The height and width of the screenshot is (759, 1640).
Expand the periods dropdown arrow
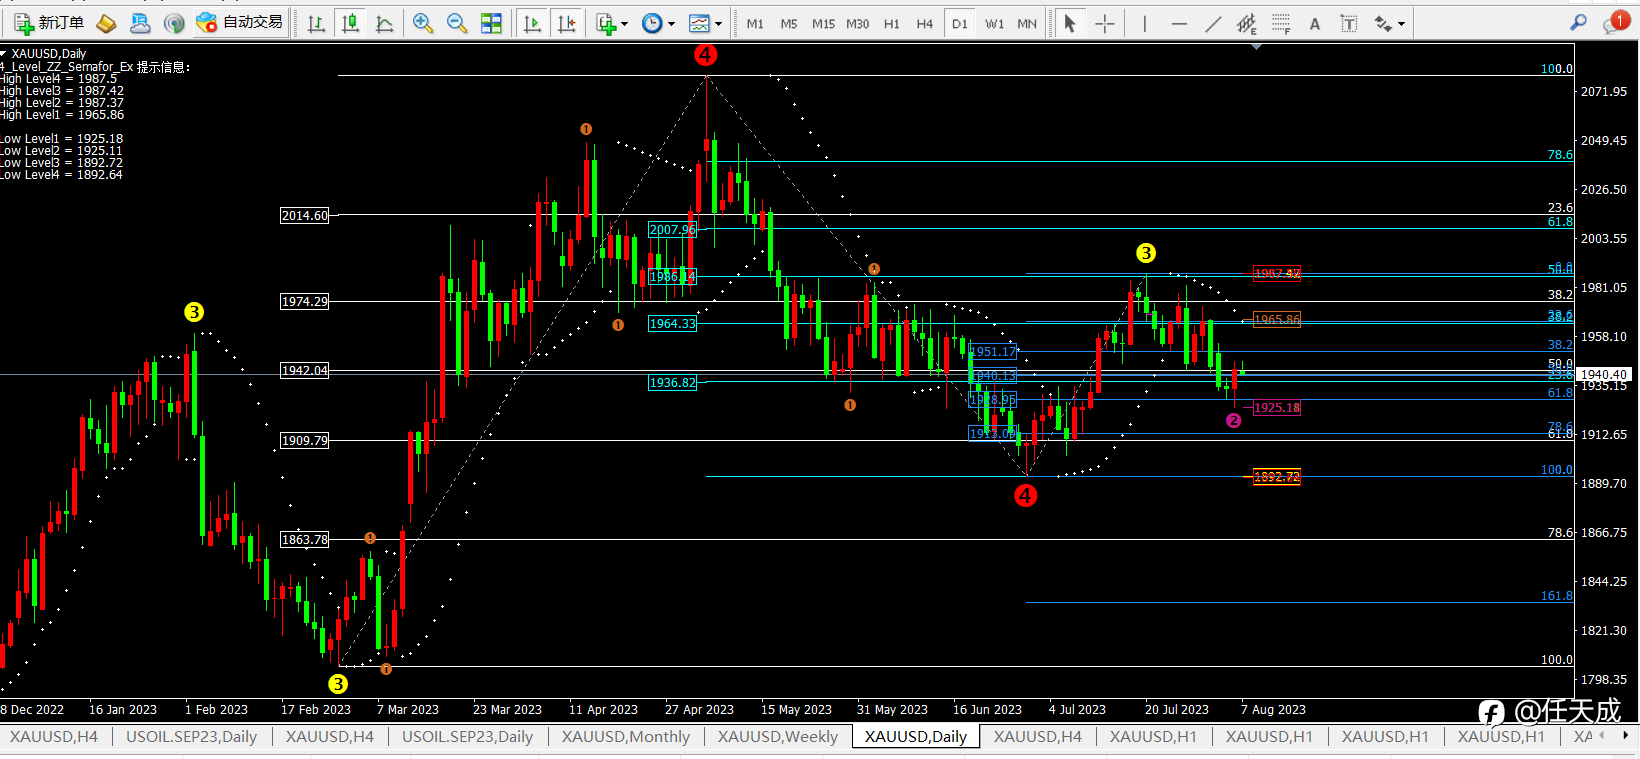671,24
